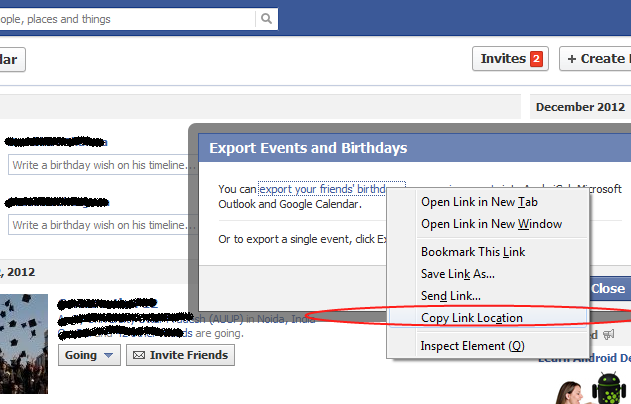Expand the Going status dropdown

click(x=89, y=355)
